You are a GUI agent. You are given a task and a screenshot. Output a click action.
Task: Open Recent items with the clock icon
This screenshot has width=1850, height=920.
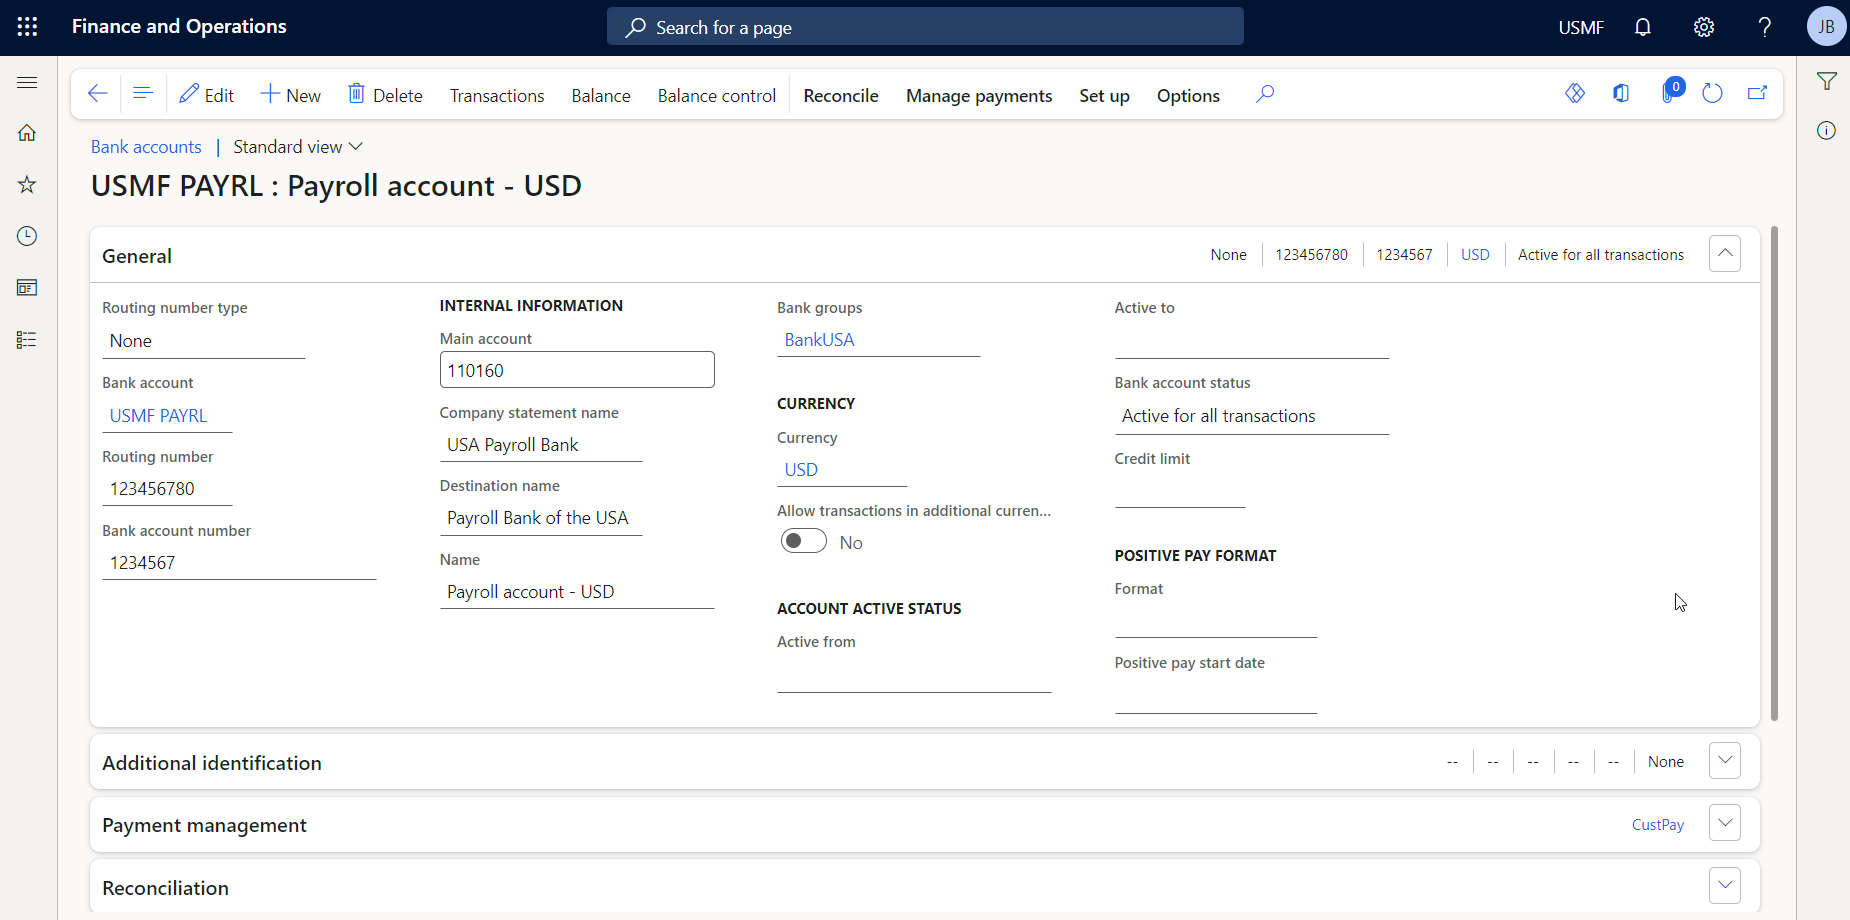click(27, 236)
